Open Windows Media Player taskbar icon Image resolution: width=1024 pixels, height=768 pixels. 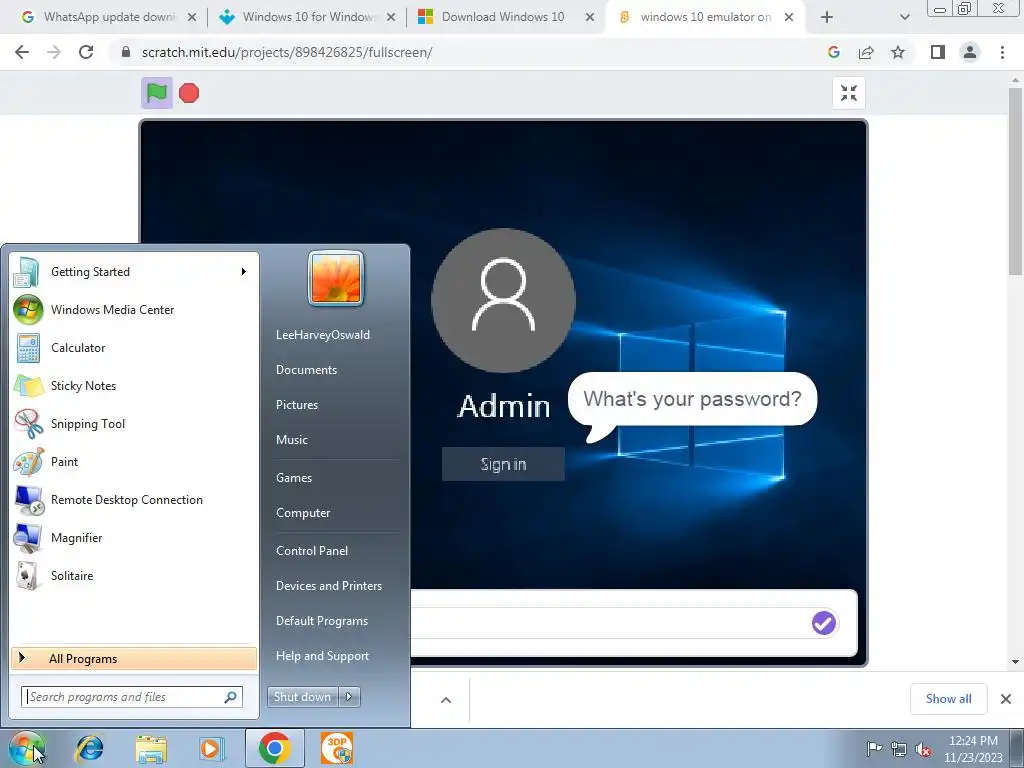click(212, 748)
